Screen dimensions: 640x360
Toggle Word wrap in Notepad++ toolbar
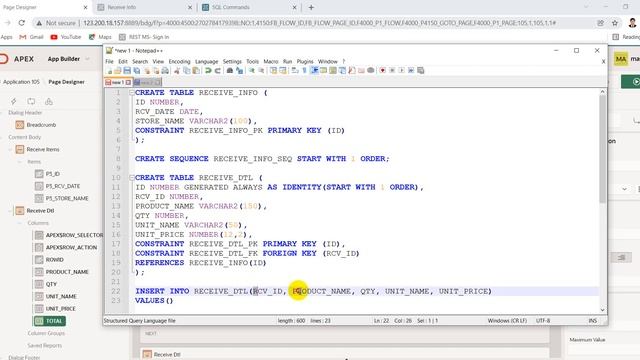pyautogui.click(x=294, y=71)
